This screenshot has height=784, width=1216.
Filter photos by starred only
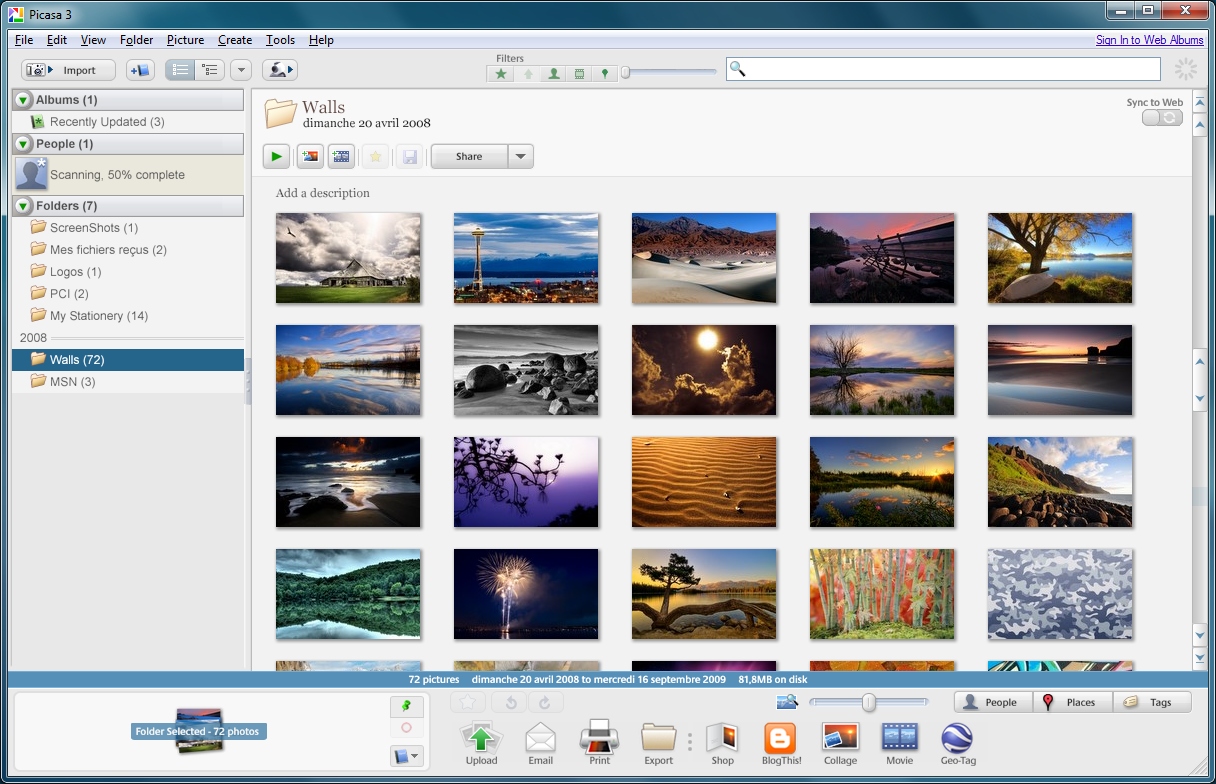pos(500,73)
